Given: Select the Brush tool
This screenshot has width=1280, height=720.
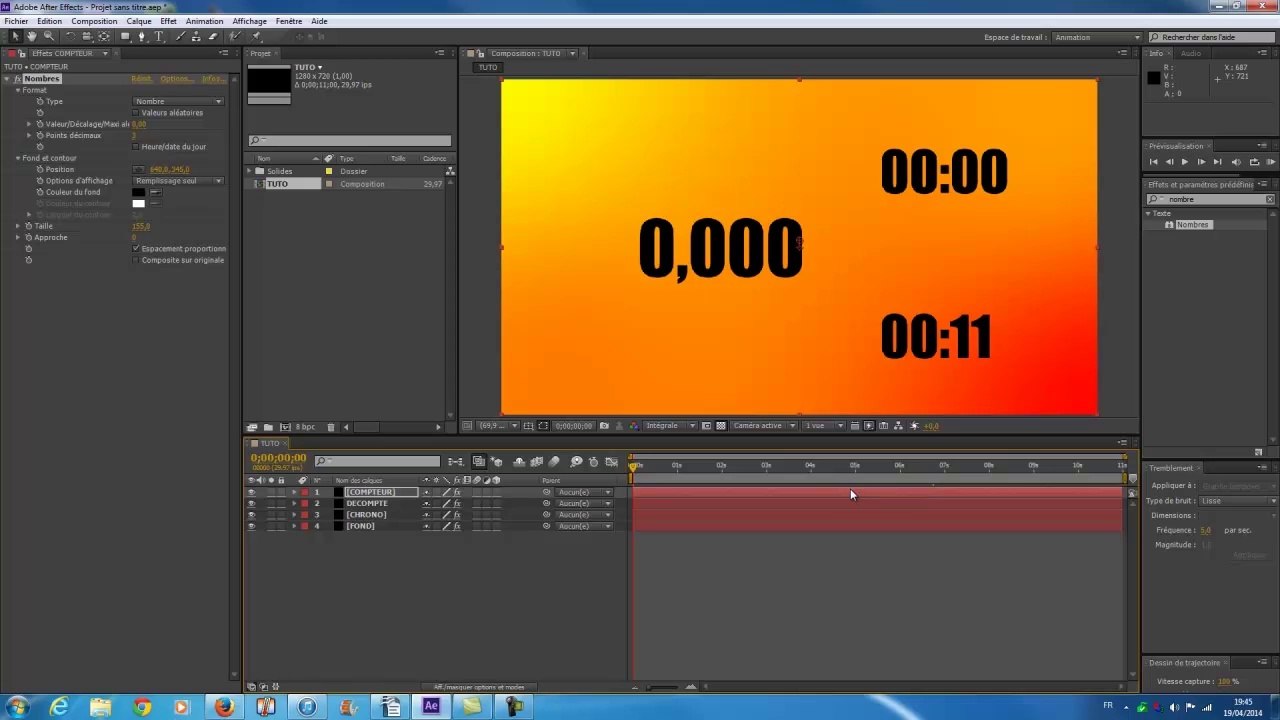Looking at the screenshot, I should tap(180, 36).
